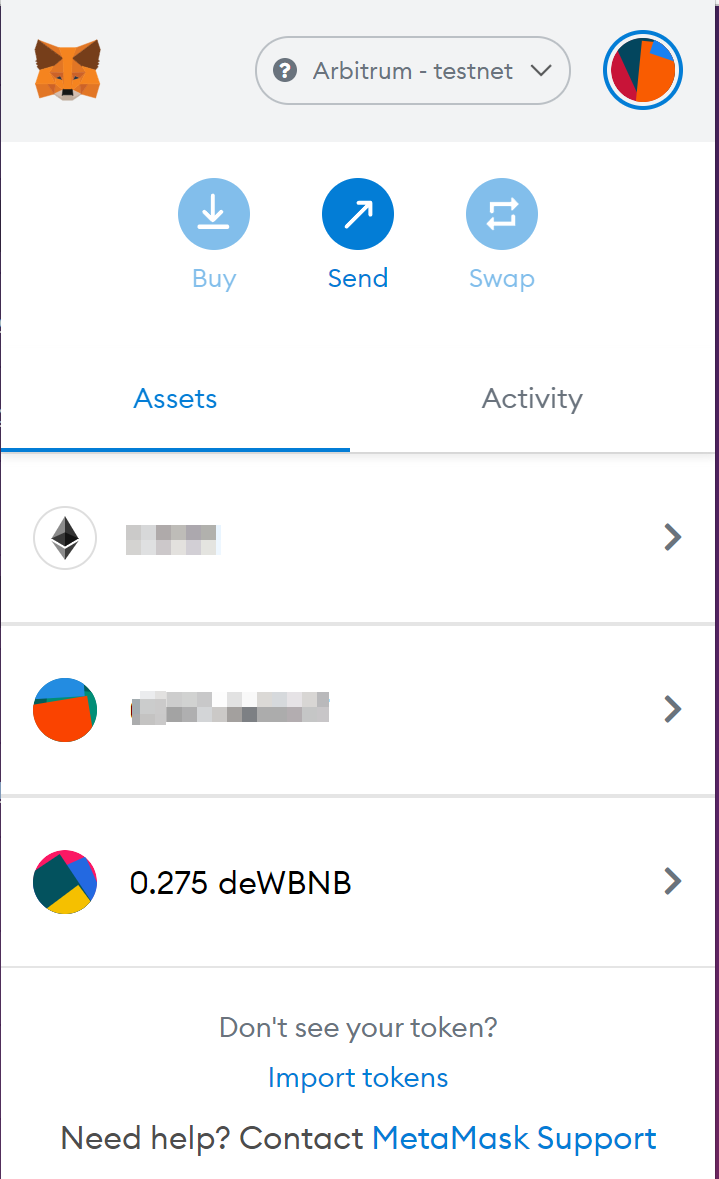Viewport: 719px width, 1179px height.
Task: Click the network help question-mark icon
Action: (x=285, y=71)
